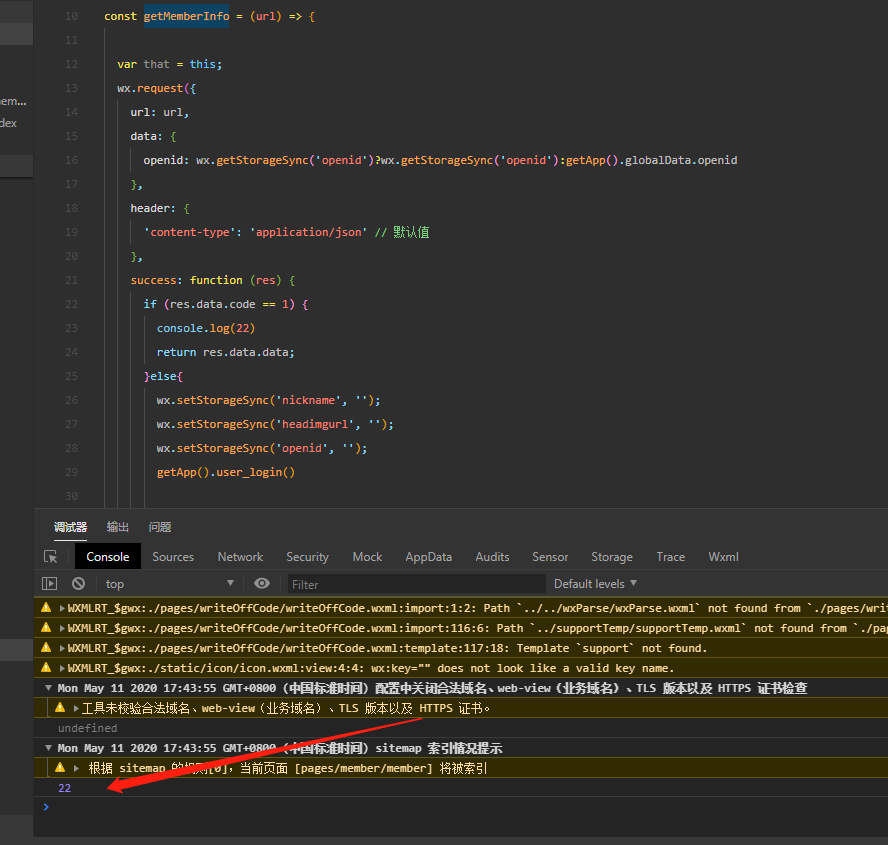
Task: Expand the Default levels dropdown
Action: point(594,583)
